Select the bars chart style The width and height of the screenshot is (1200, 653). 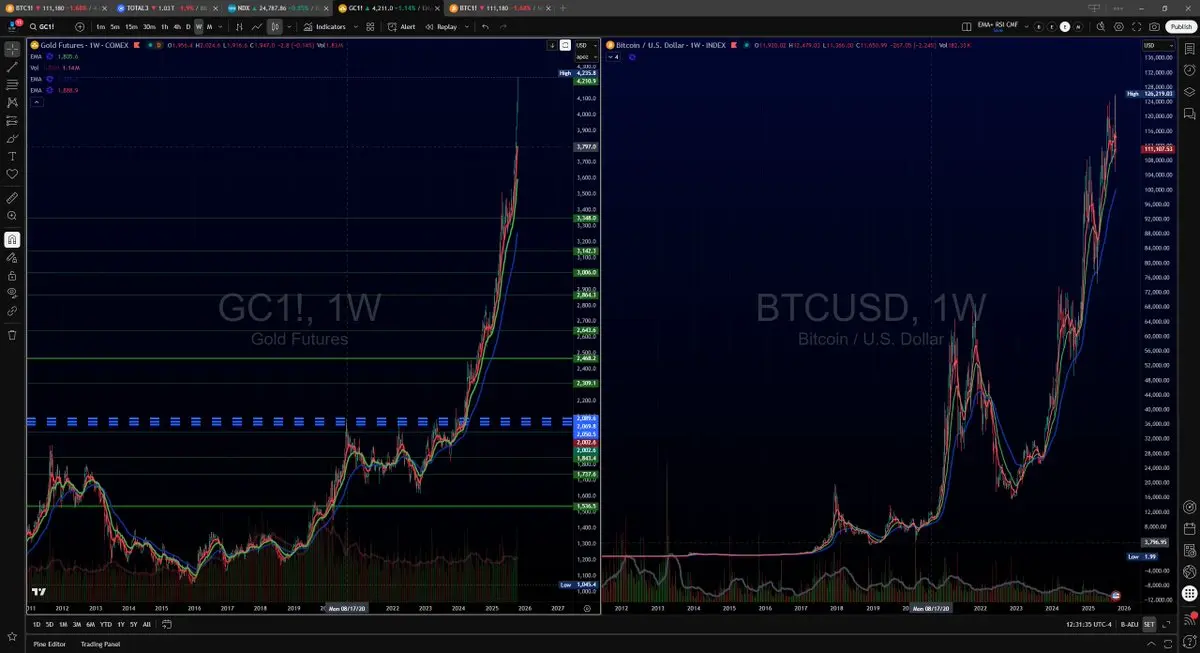click(240, 26)
